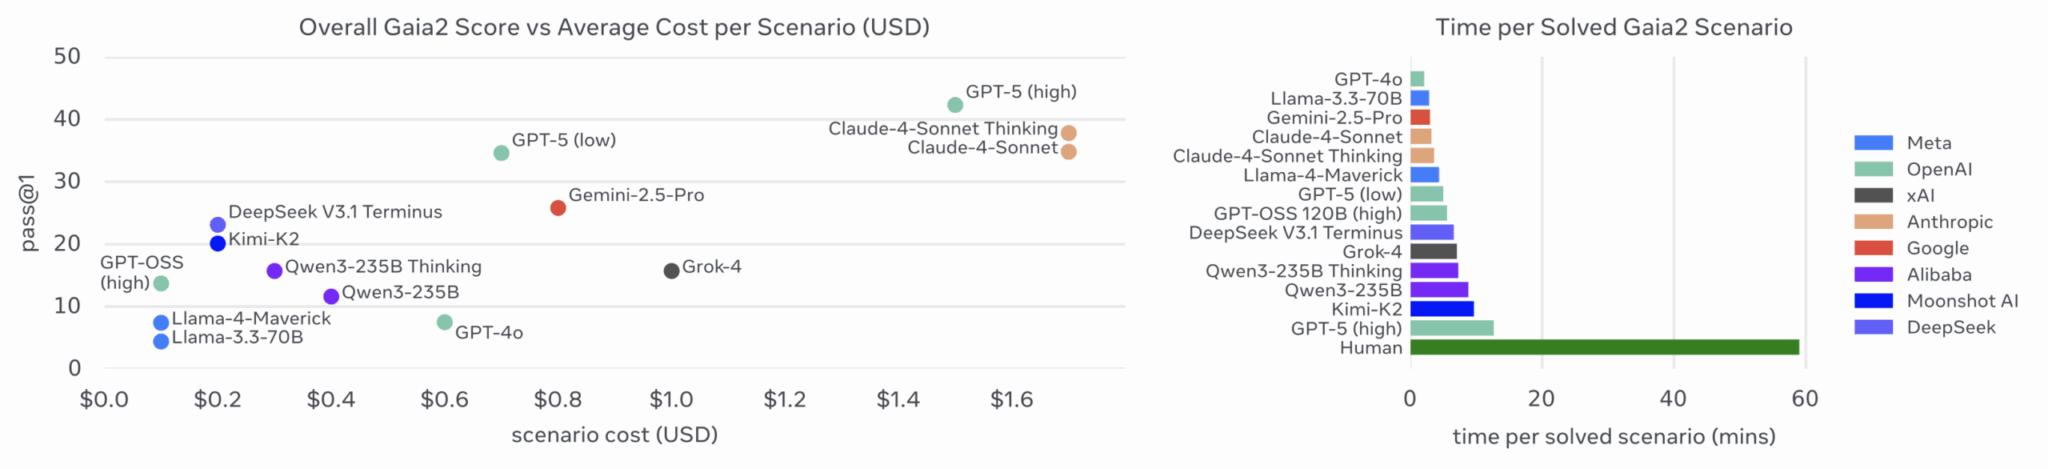The width and height of the screenshot is (2048, 469).
Task: Click the Kimi-K2 bar in time chart
Action: coord(1441,309)
